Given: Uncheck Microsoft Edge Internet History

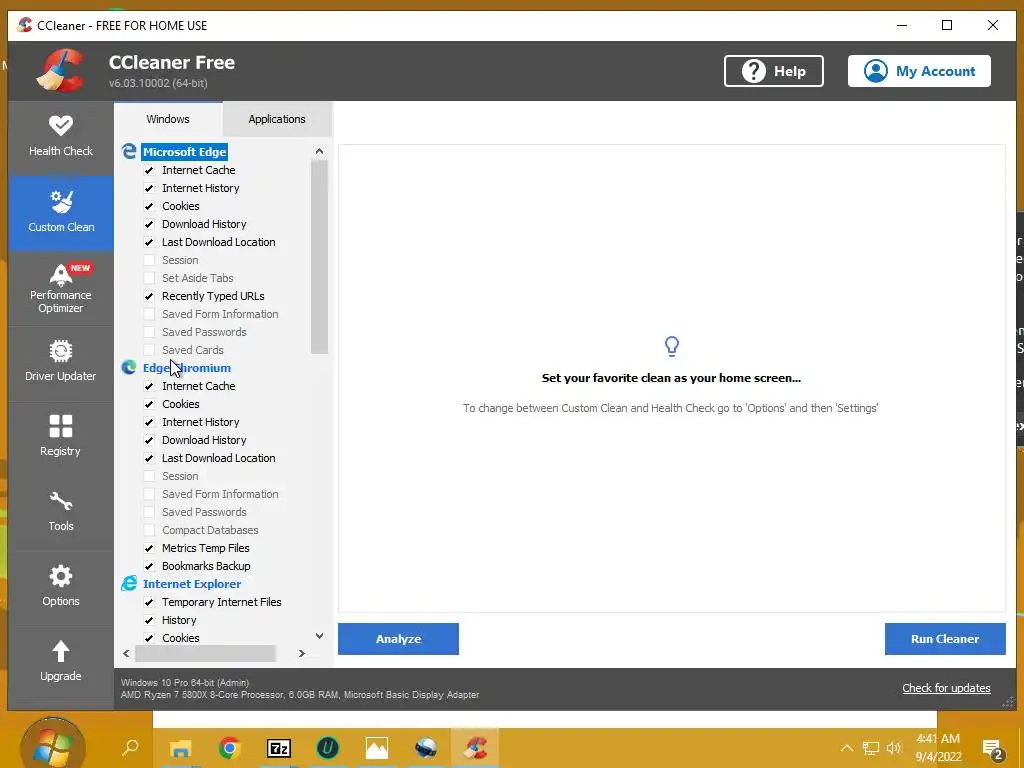Looking at the screenshot, I should (149, 188).
